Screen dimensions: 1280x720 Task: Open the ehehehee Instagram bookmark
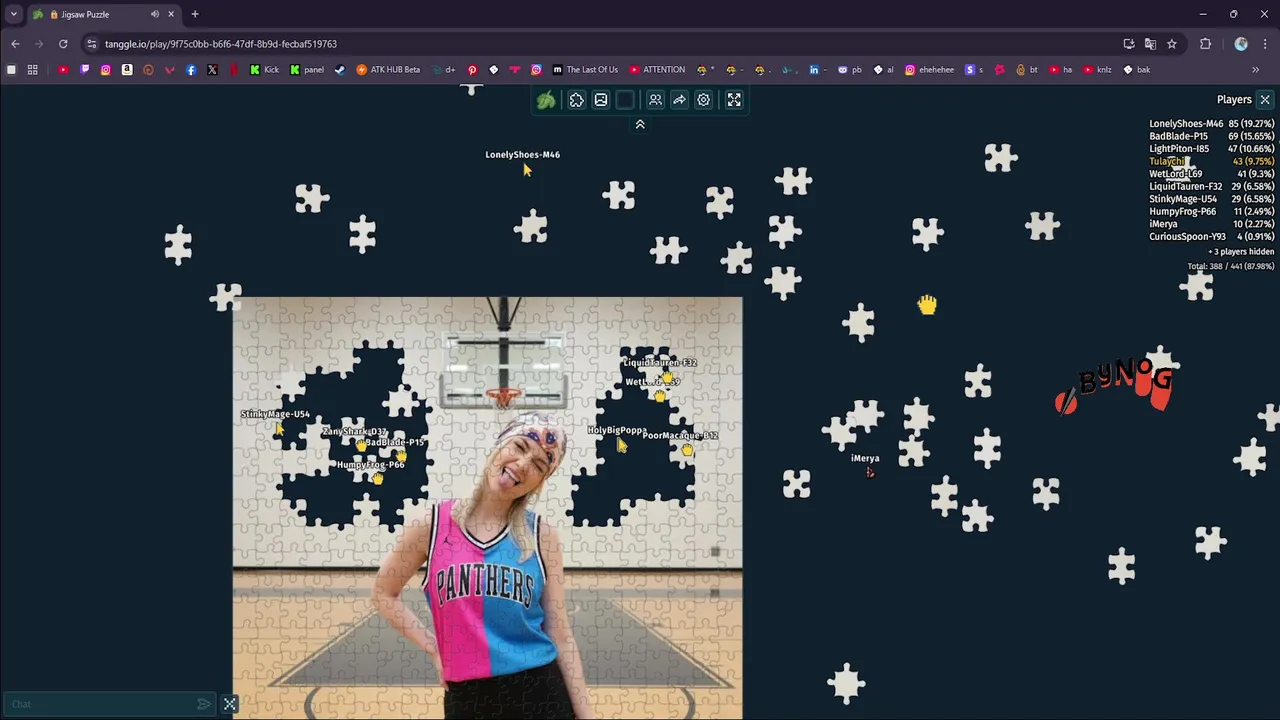[929, 70]
